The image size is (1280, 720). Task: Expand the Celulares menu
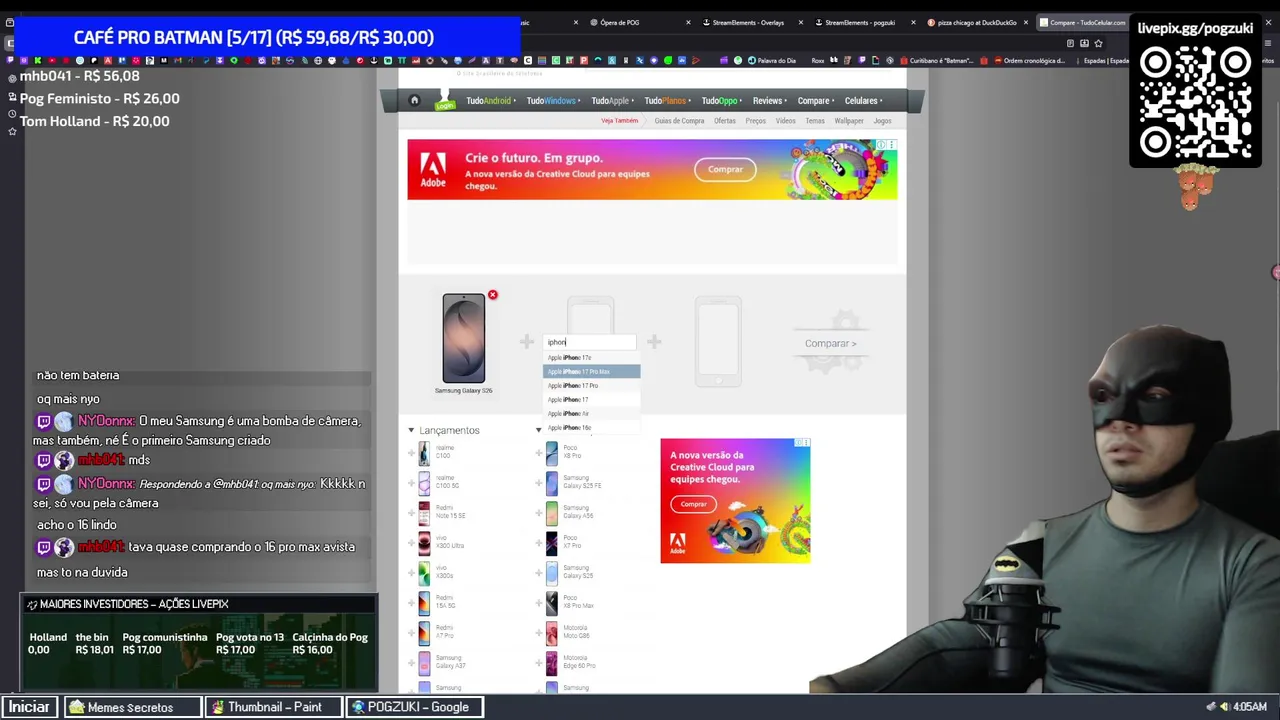point(863,100)
